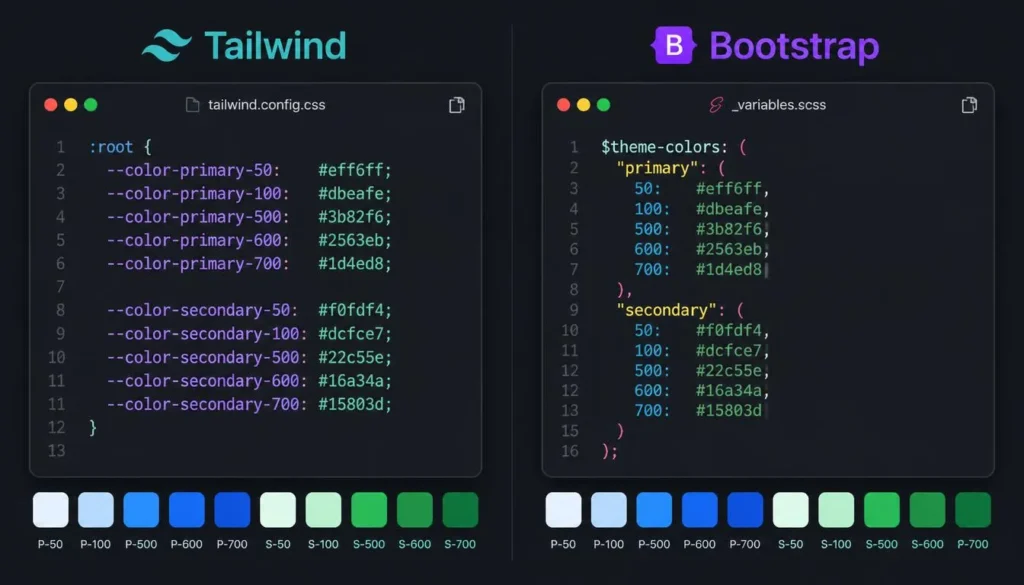
Task: Click '#dcfce7,' value in Bootstrap code
Action: coord(733,351)
